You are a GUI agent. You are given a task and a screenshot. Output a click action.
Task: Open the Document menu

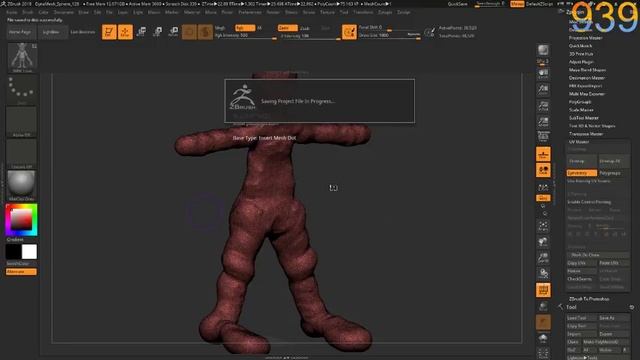64,12
